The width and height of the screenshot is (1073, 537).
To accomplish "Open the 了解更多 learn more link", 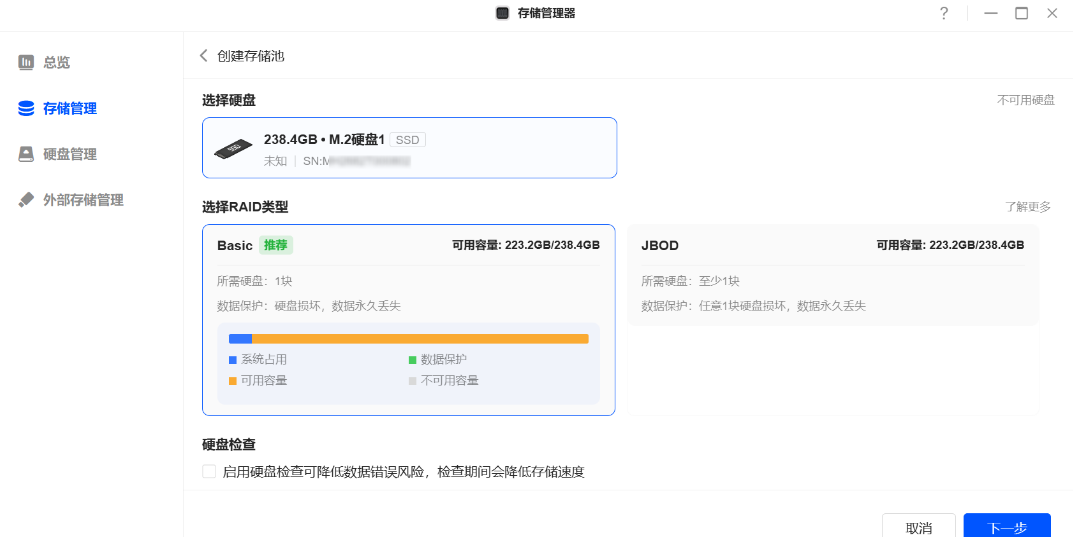I will [x=1028, y=207].
